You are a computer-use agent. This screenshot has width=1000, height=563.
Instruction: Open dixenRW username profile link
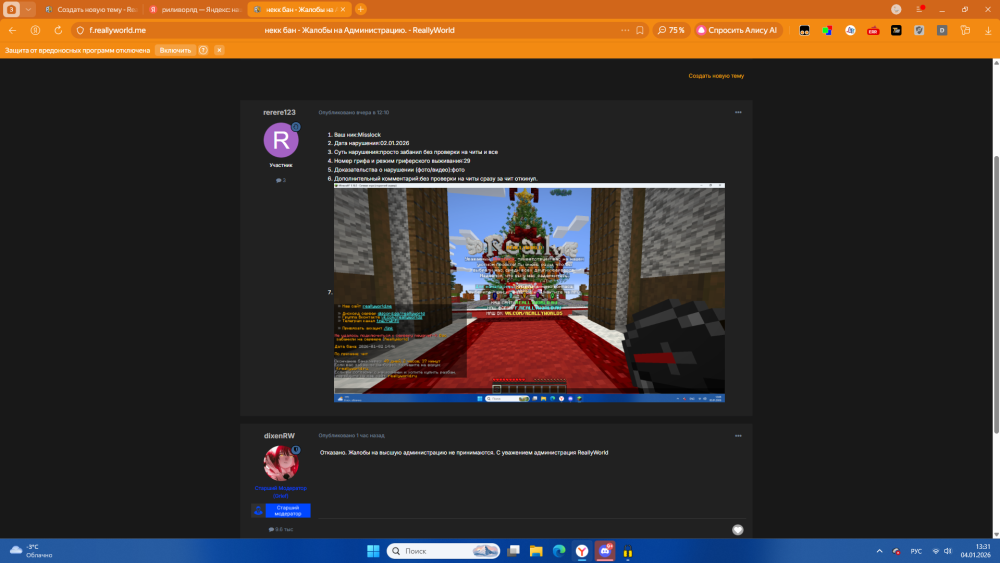[x=279, y=435]
